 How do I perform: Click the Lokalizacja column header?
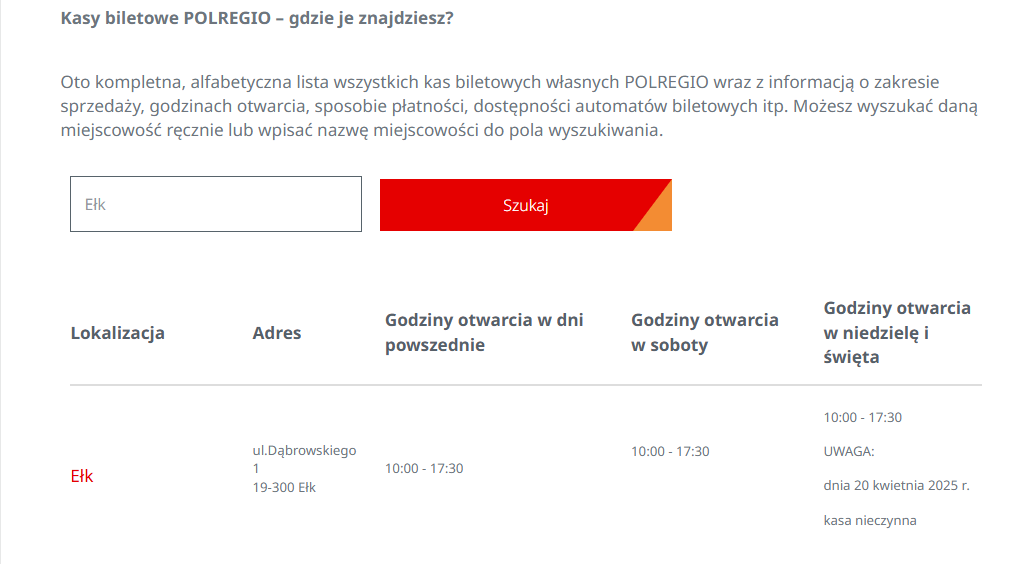click(x=117, y=333)
